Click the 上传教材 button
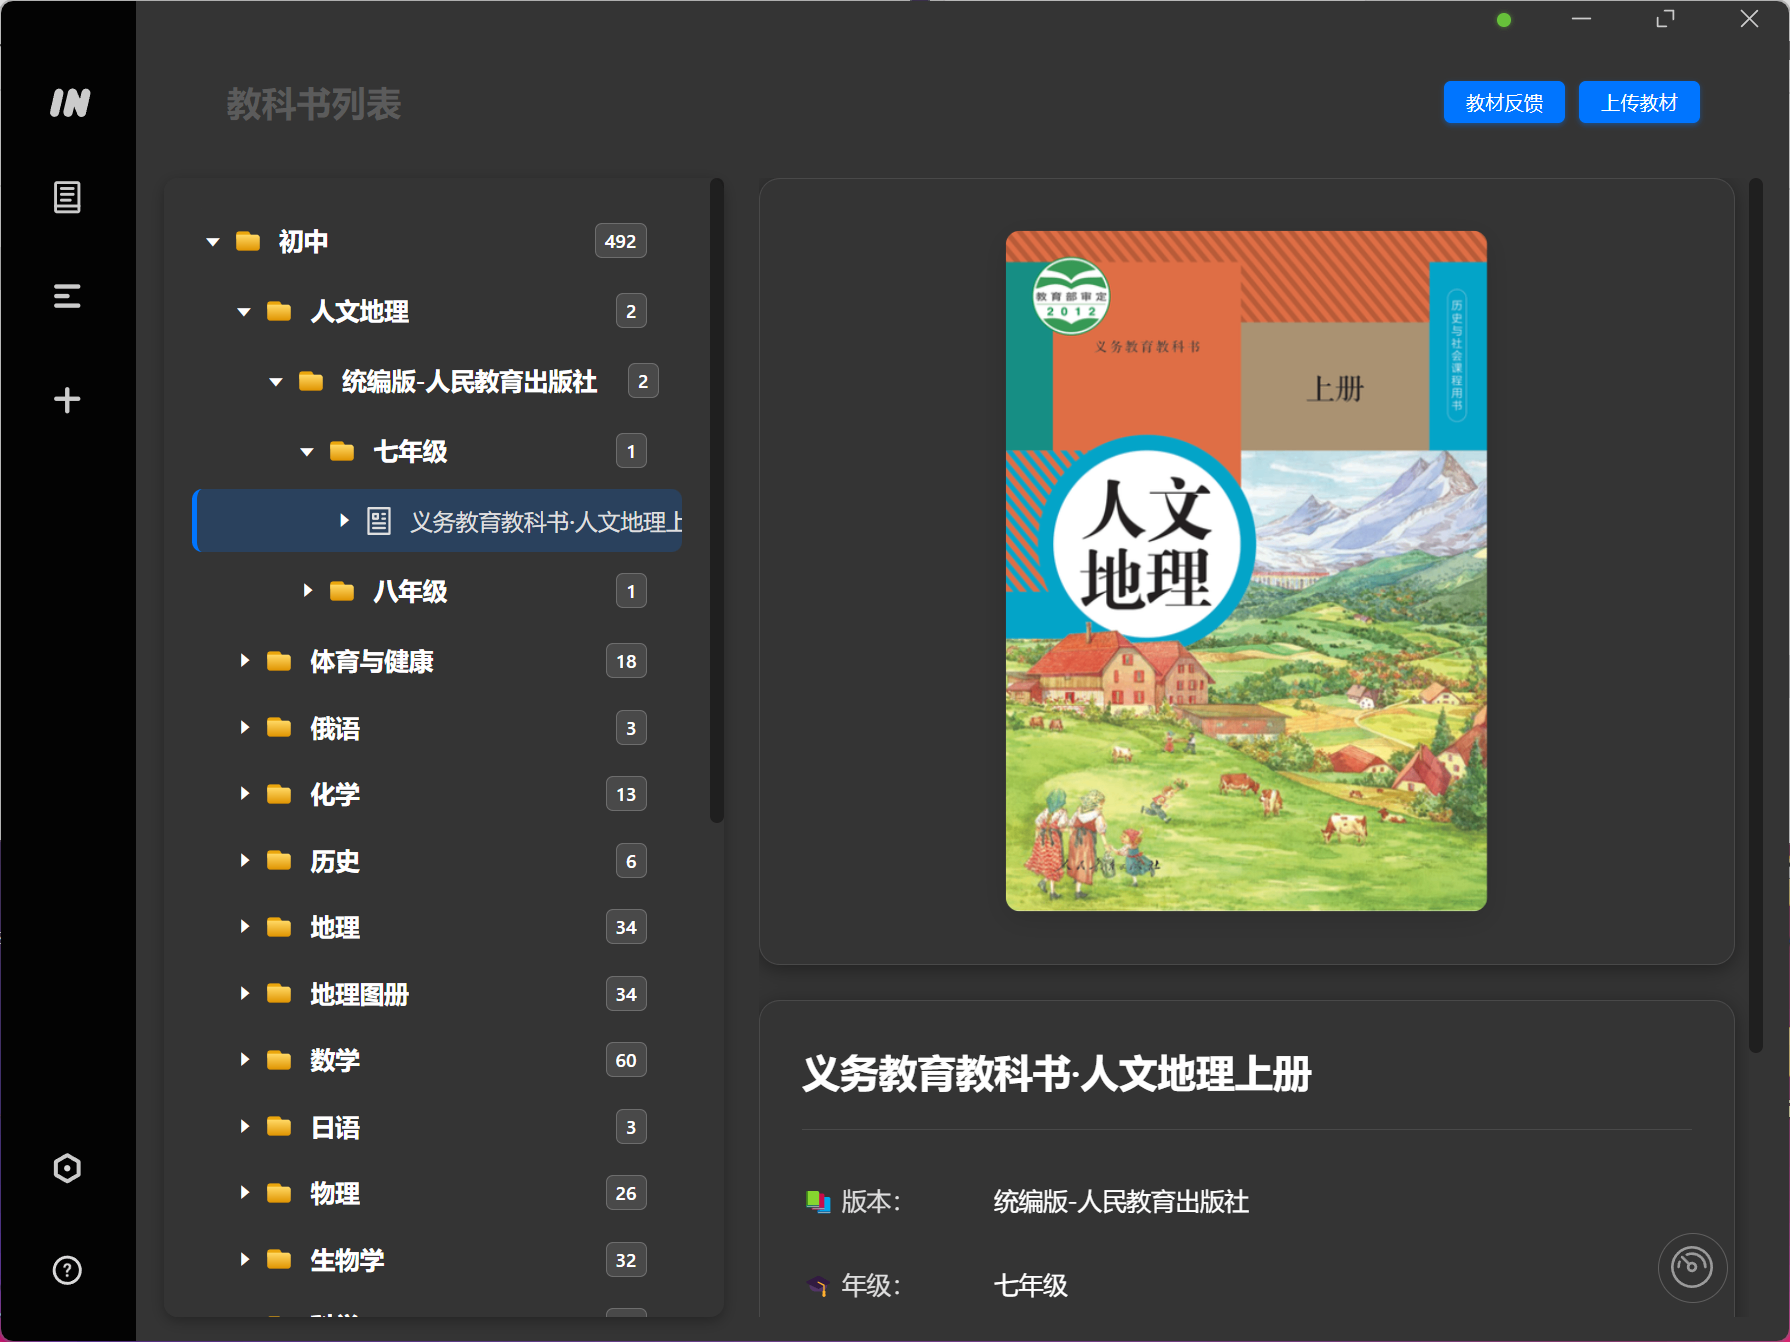The width and height of the screenshot is (1790, 1342). tap(1638, 103)
